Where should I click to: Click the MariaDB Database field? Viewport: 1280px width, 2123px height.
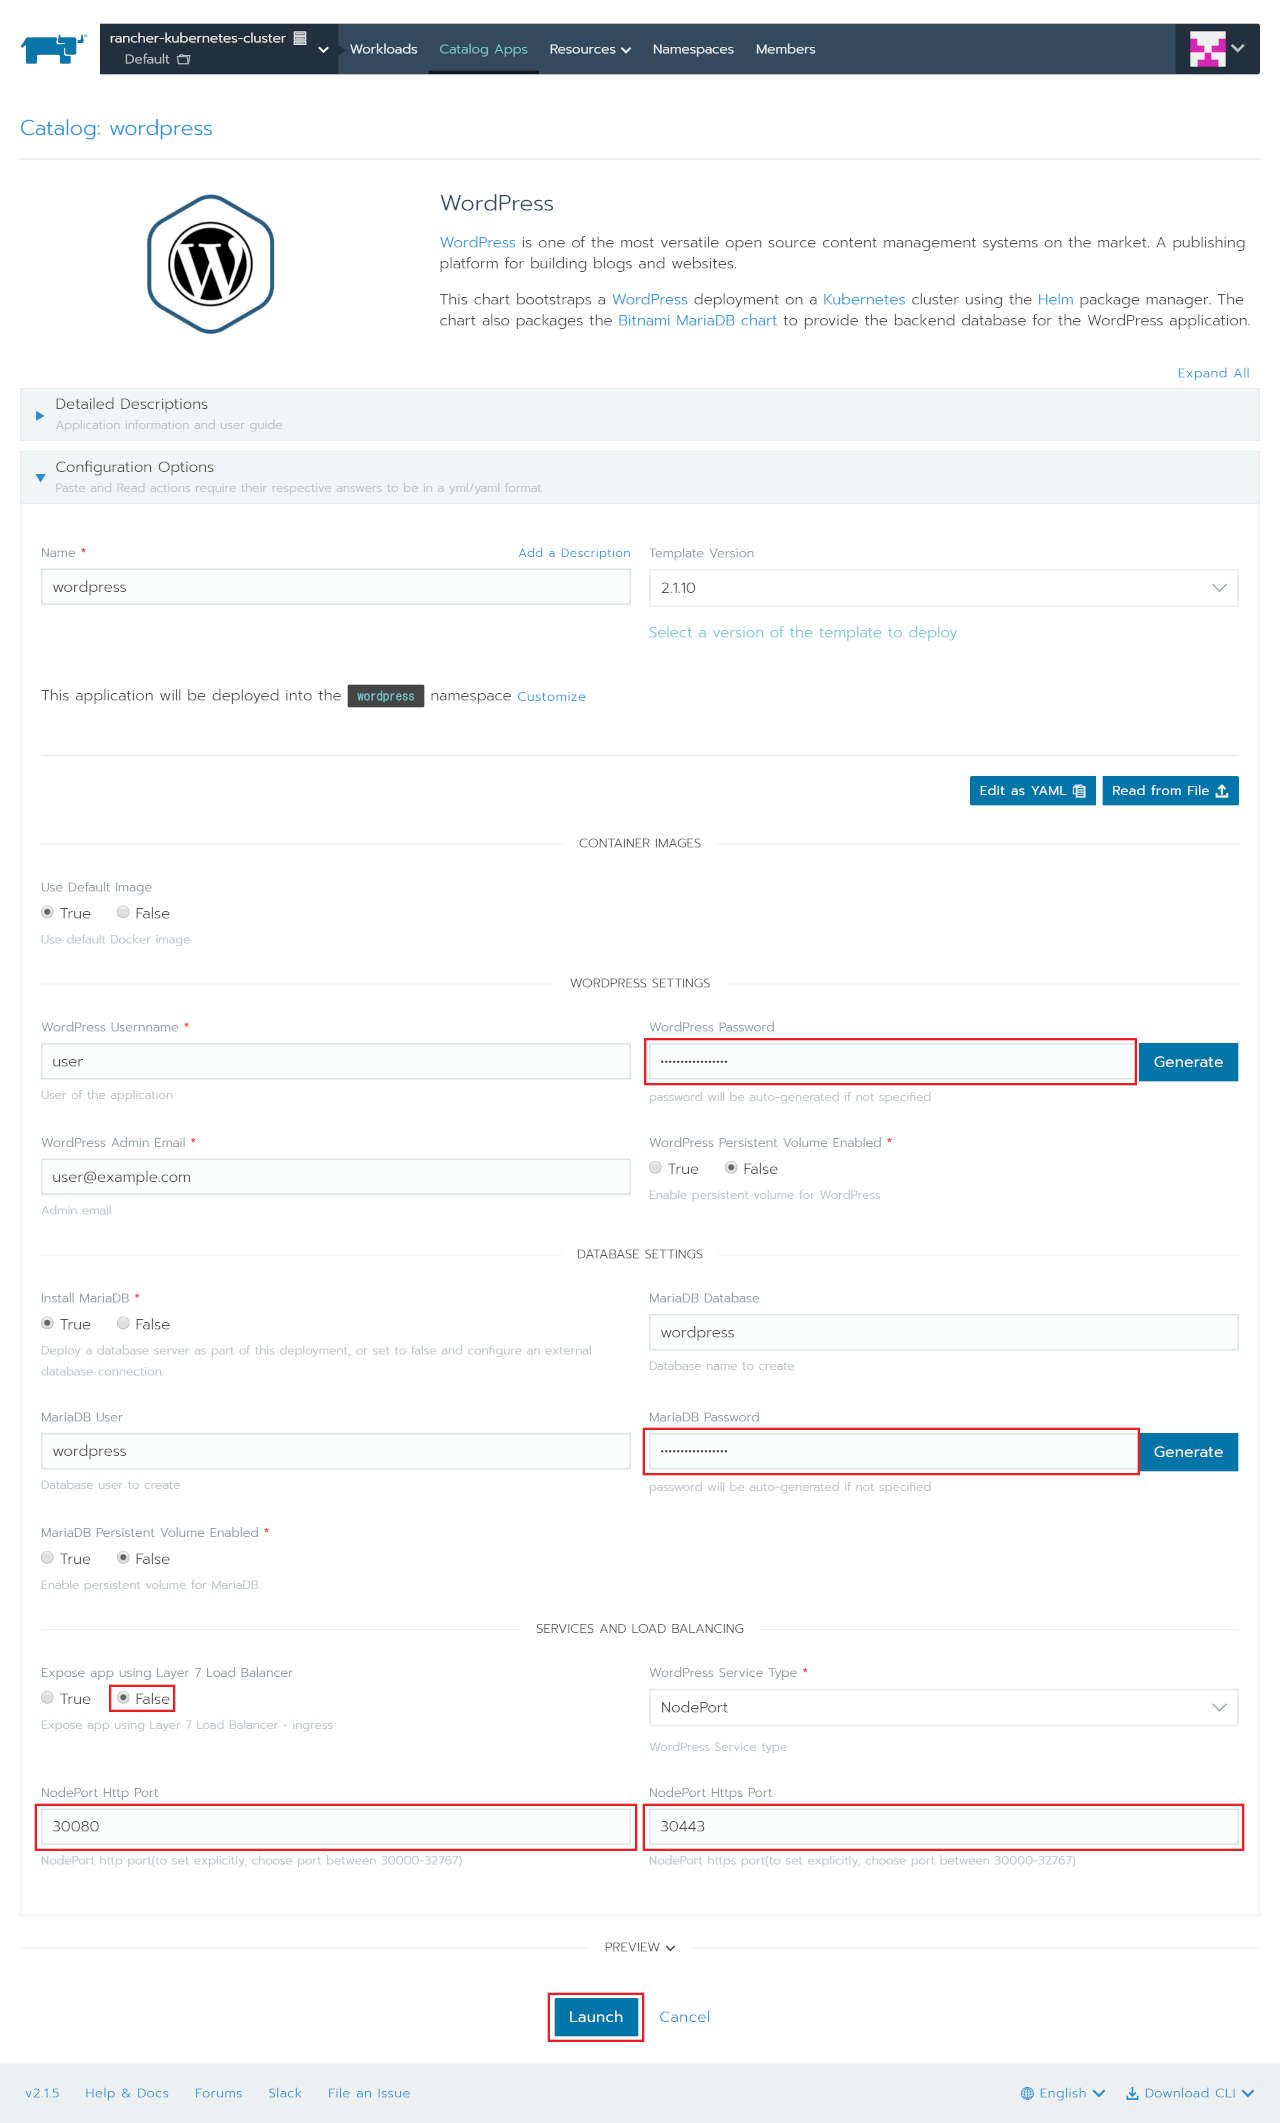943,1332
